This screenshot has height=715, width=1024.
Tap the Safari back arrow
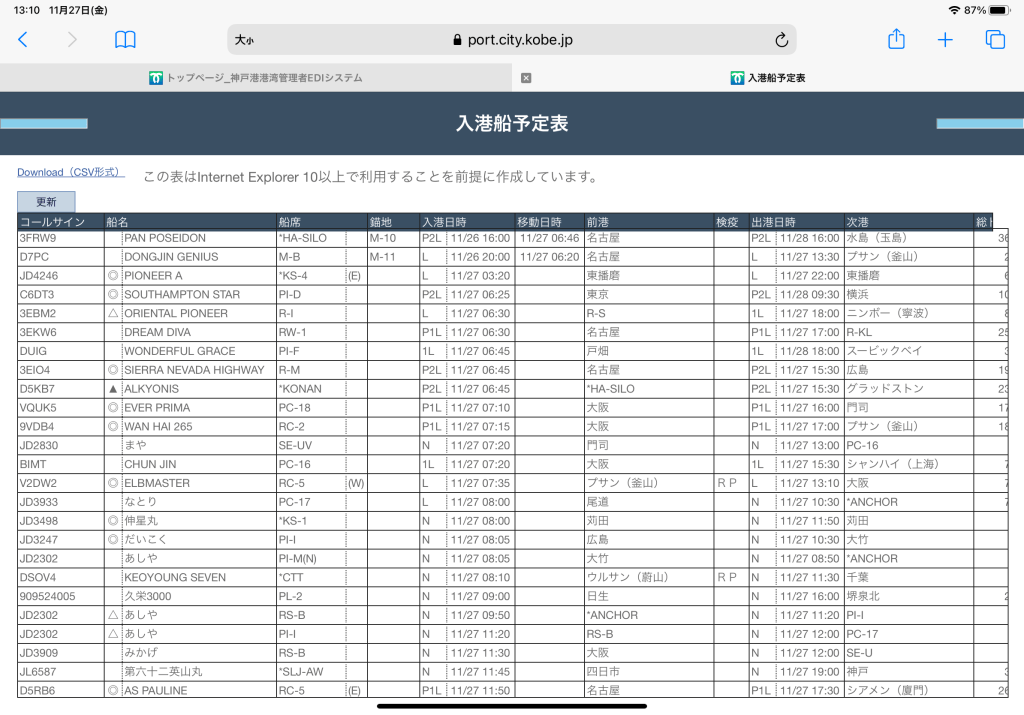tap(23, 40)
